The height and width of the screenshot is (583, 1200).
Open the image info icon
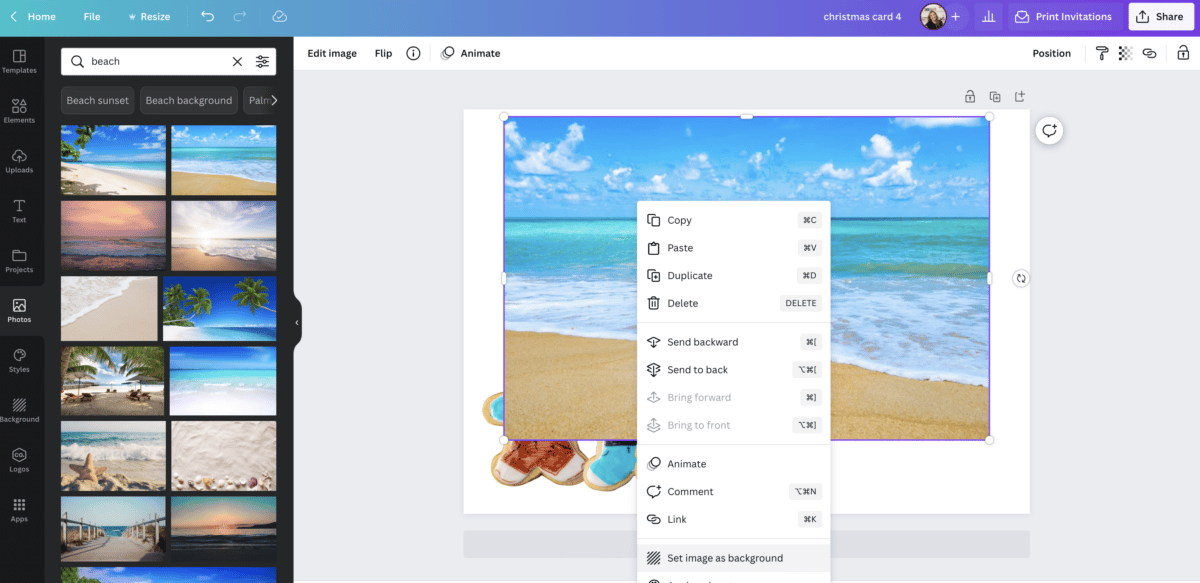[413, 54]
